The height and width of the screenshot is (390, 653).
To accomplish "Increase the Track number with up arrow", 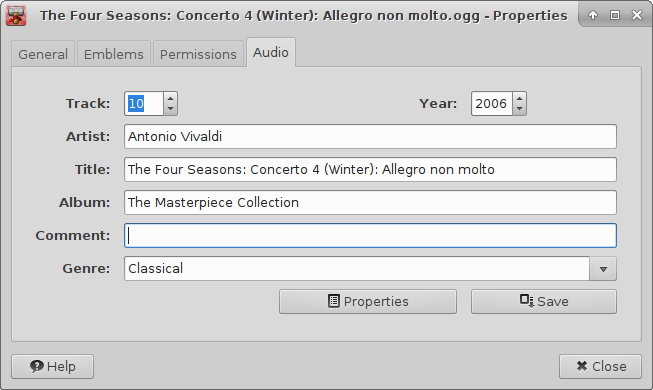I will tap(170, 98).
